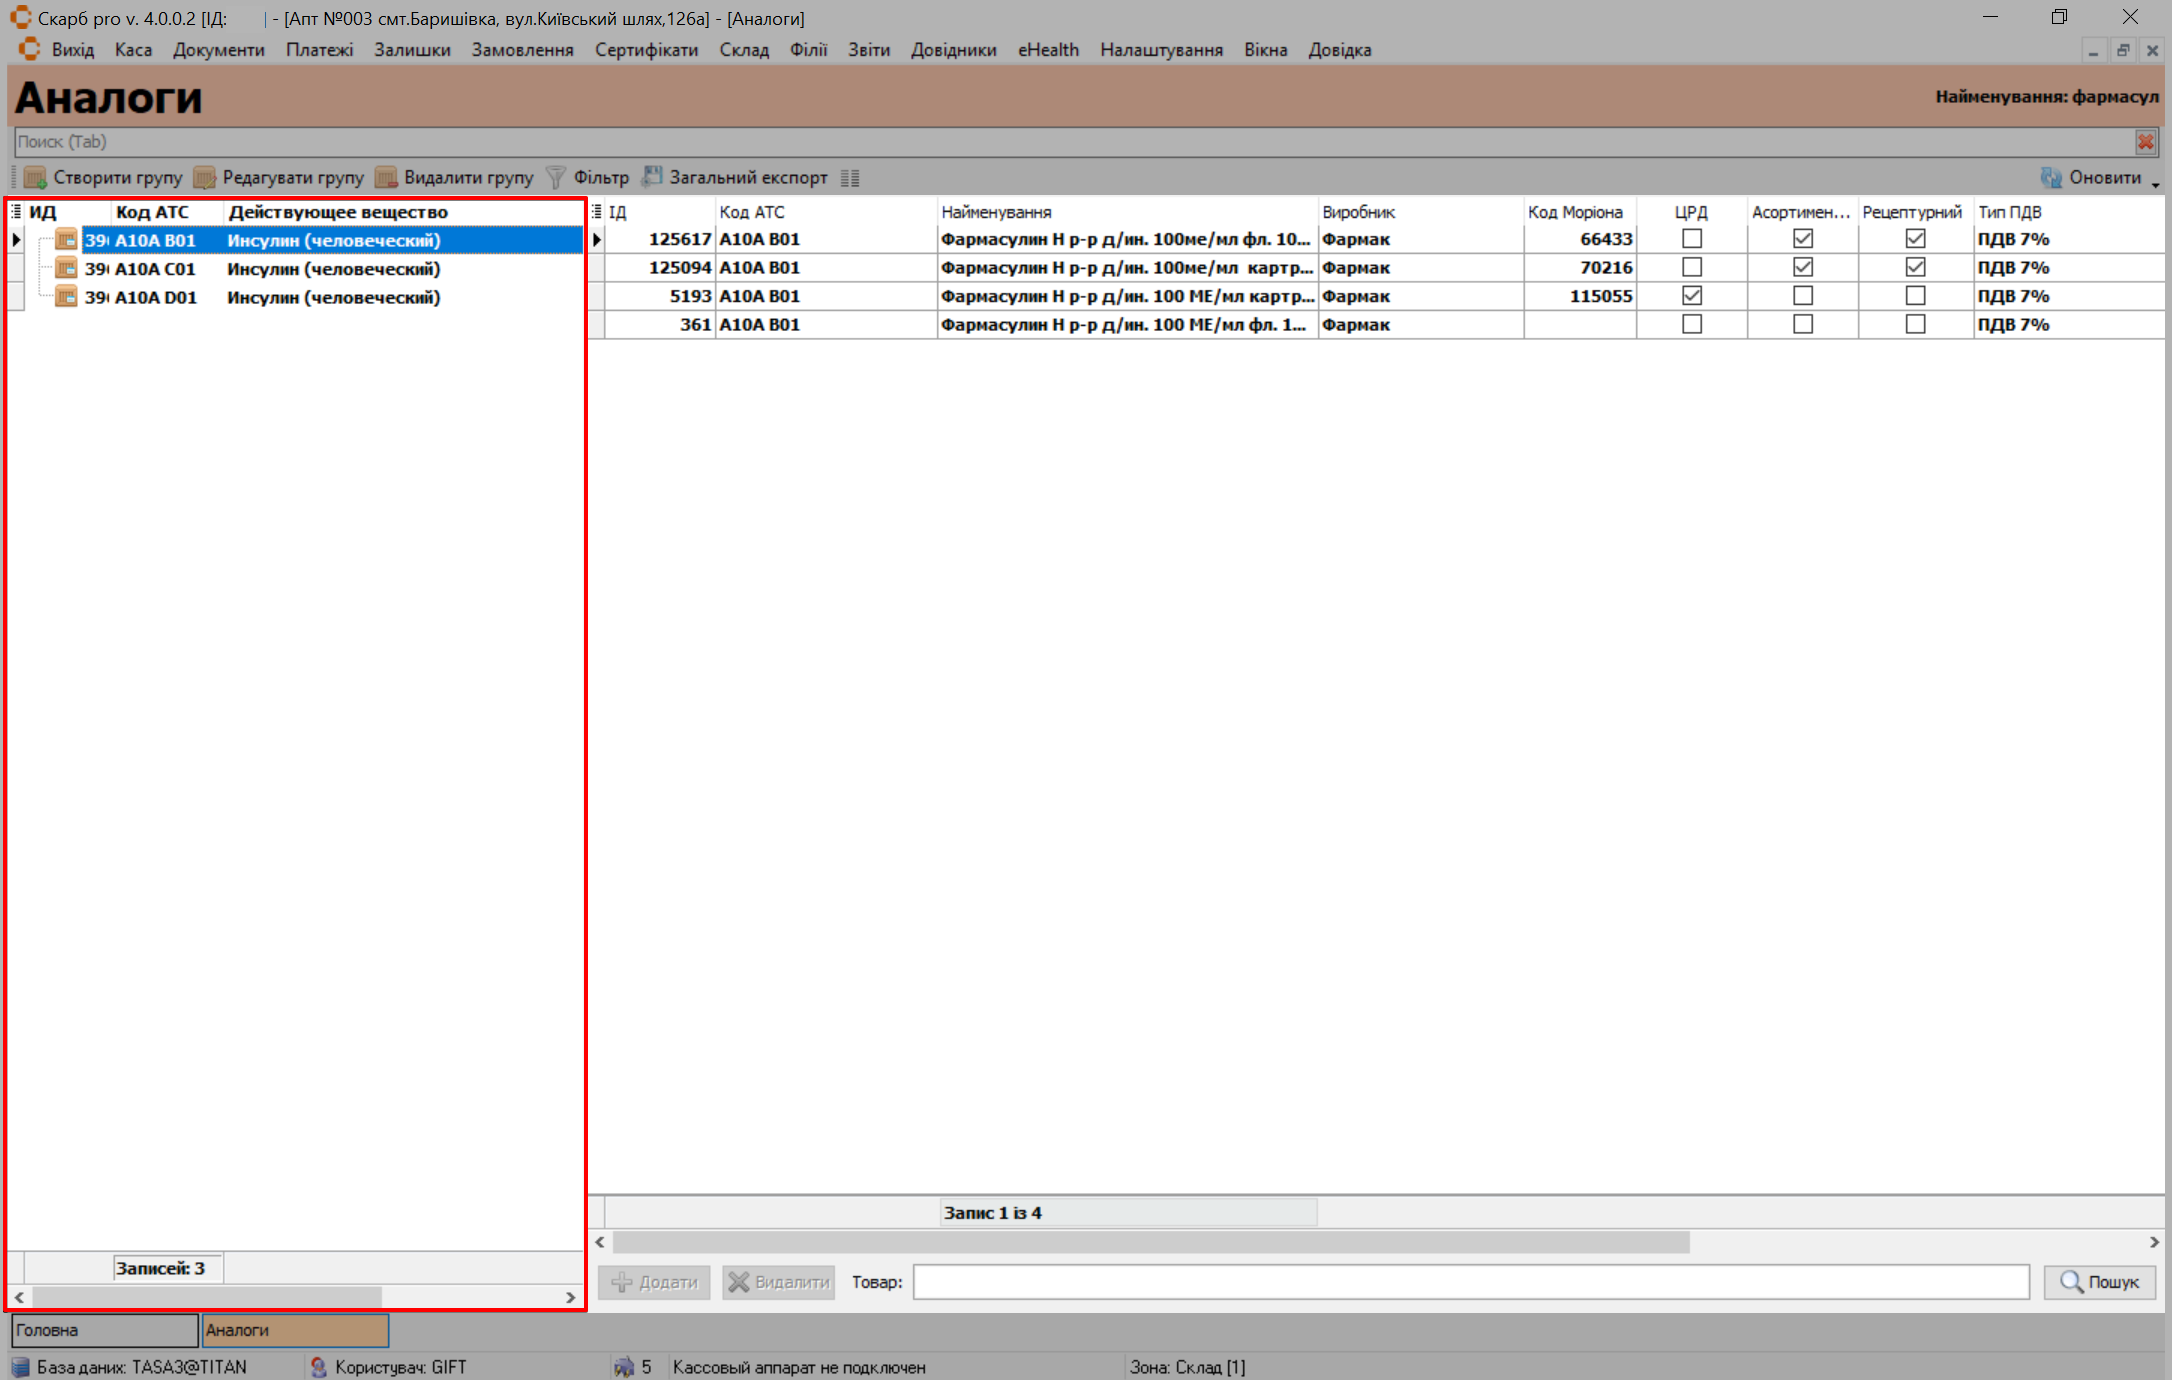Expand tree node A10A B01
The width and height of the screenshot is (2172, 1380).
point(17,240)
